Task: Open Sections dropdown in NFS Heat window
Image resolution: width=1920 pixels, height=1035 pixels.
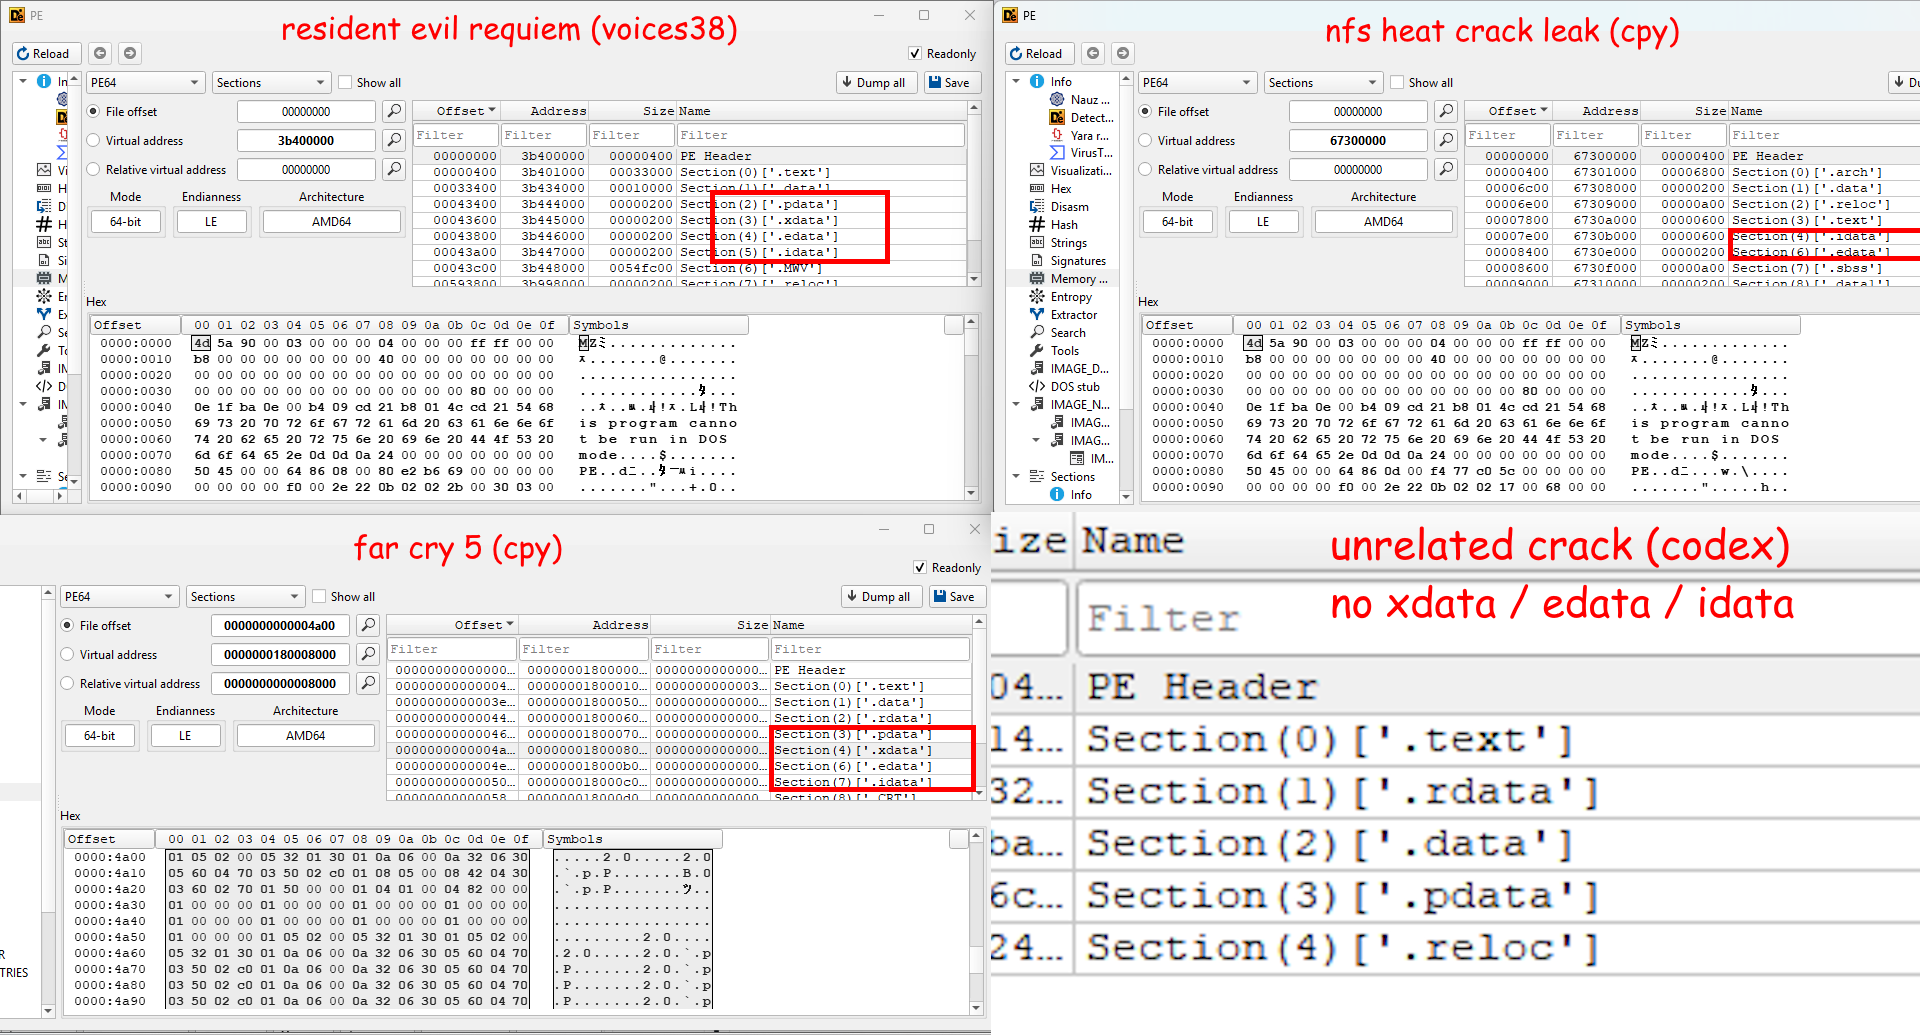Action: click(x=1323, y=83)
